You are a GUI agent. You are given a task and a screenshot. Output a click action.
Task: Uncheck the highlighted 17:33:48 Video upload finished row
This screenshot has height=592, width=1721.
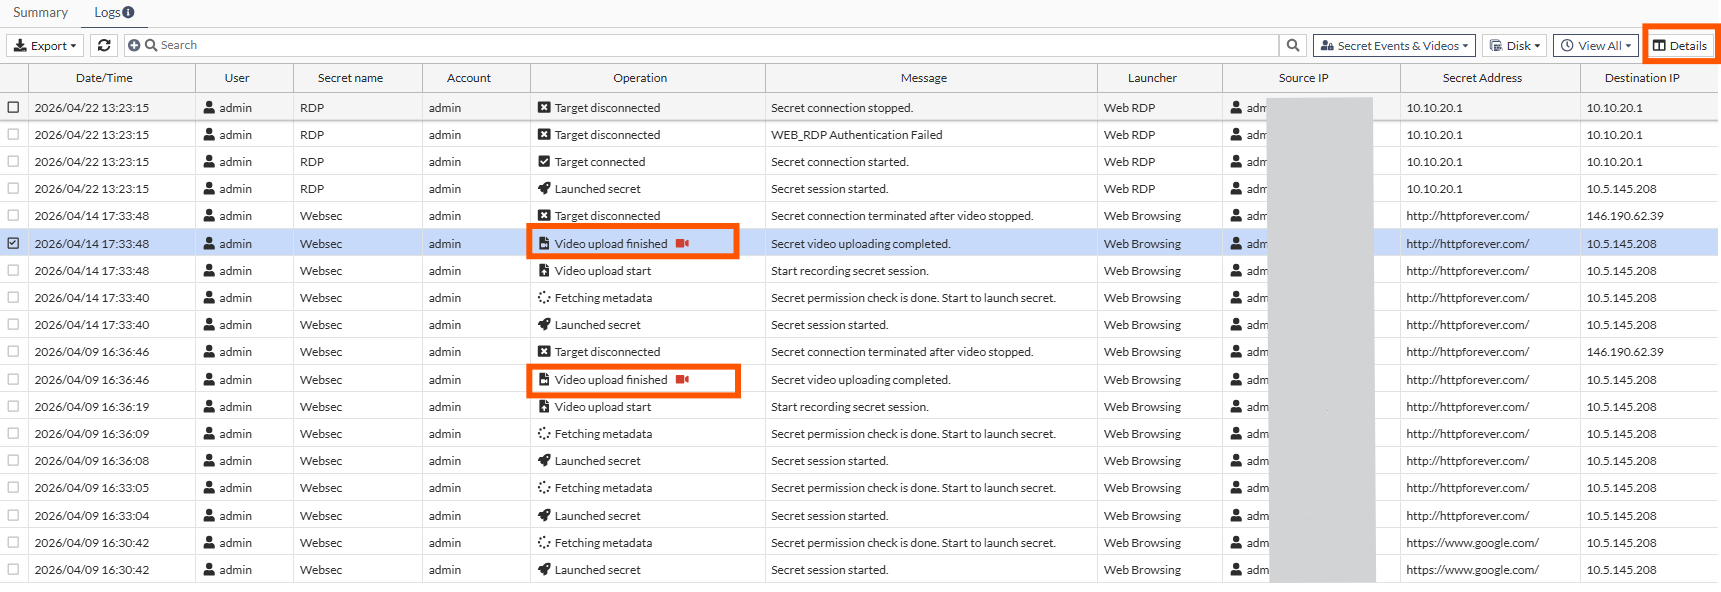coord(13,243)
